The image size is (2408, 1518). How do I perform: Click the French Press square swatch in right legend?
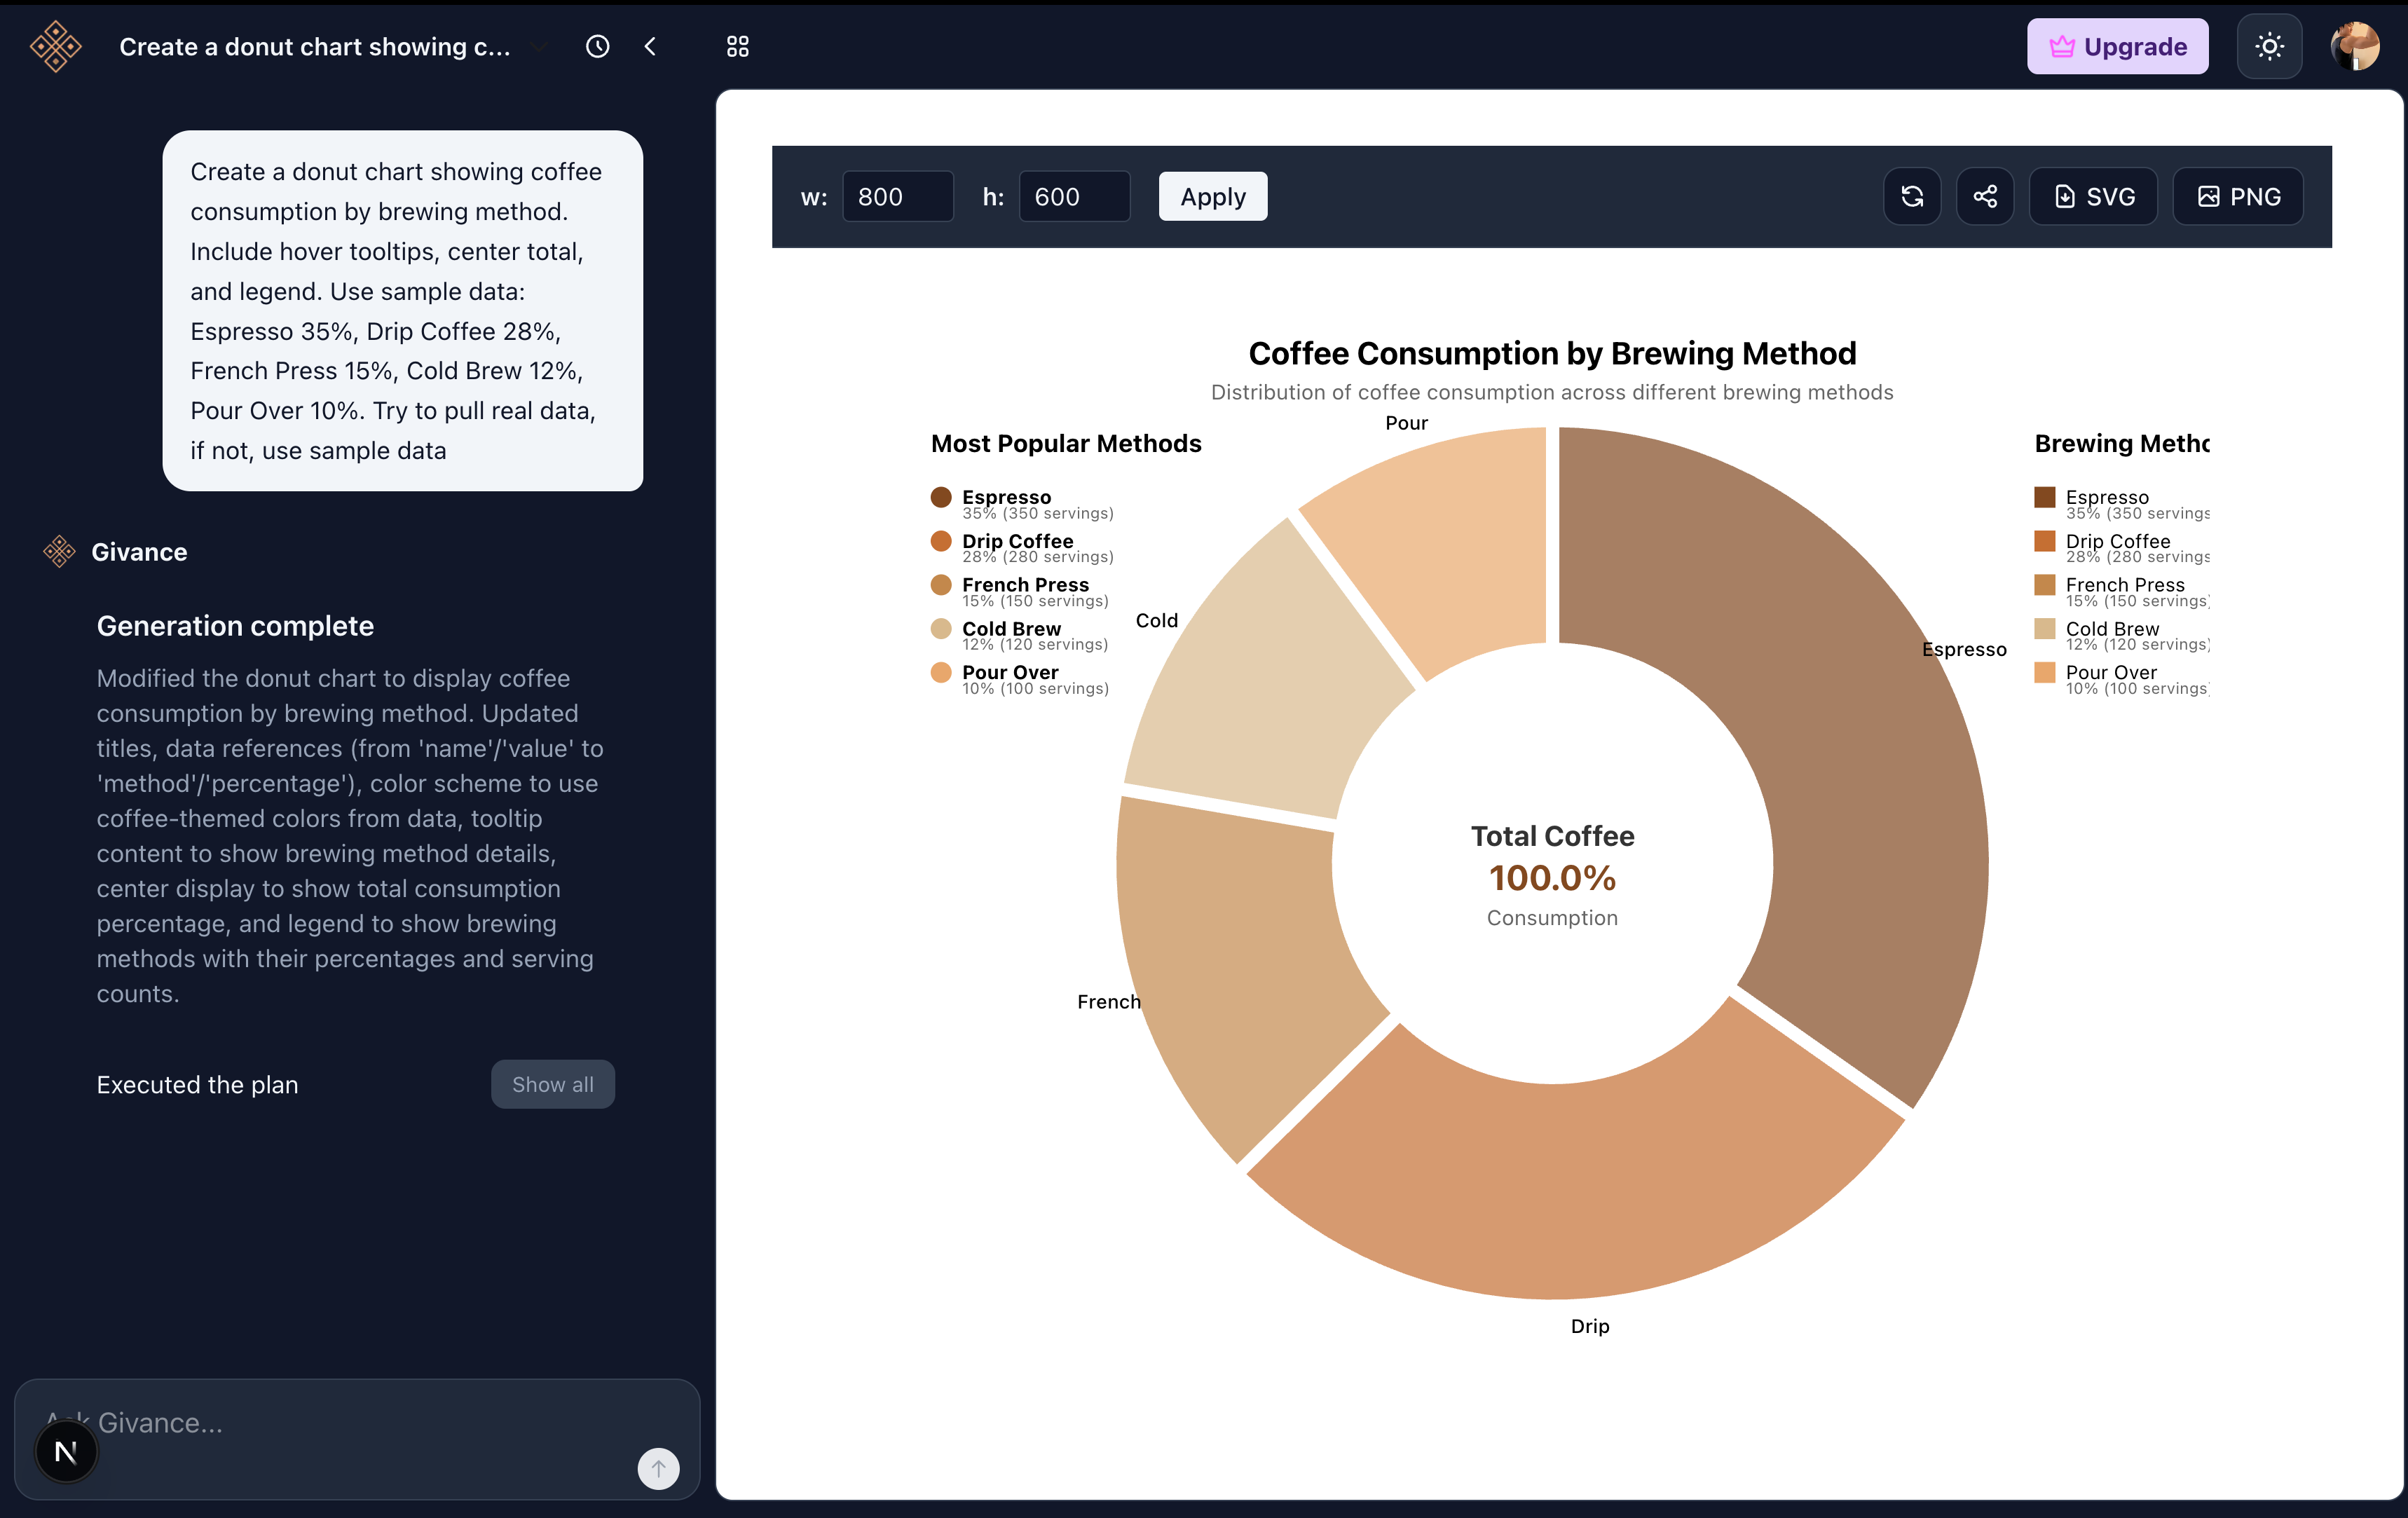(2045, 585)
